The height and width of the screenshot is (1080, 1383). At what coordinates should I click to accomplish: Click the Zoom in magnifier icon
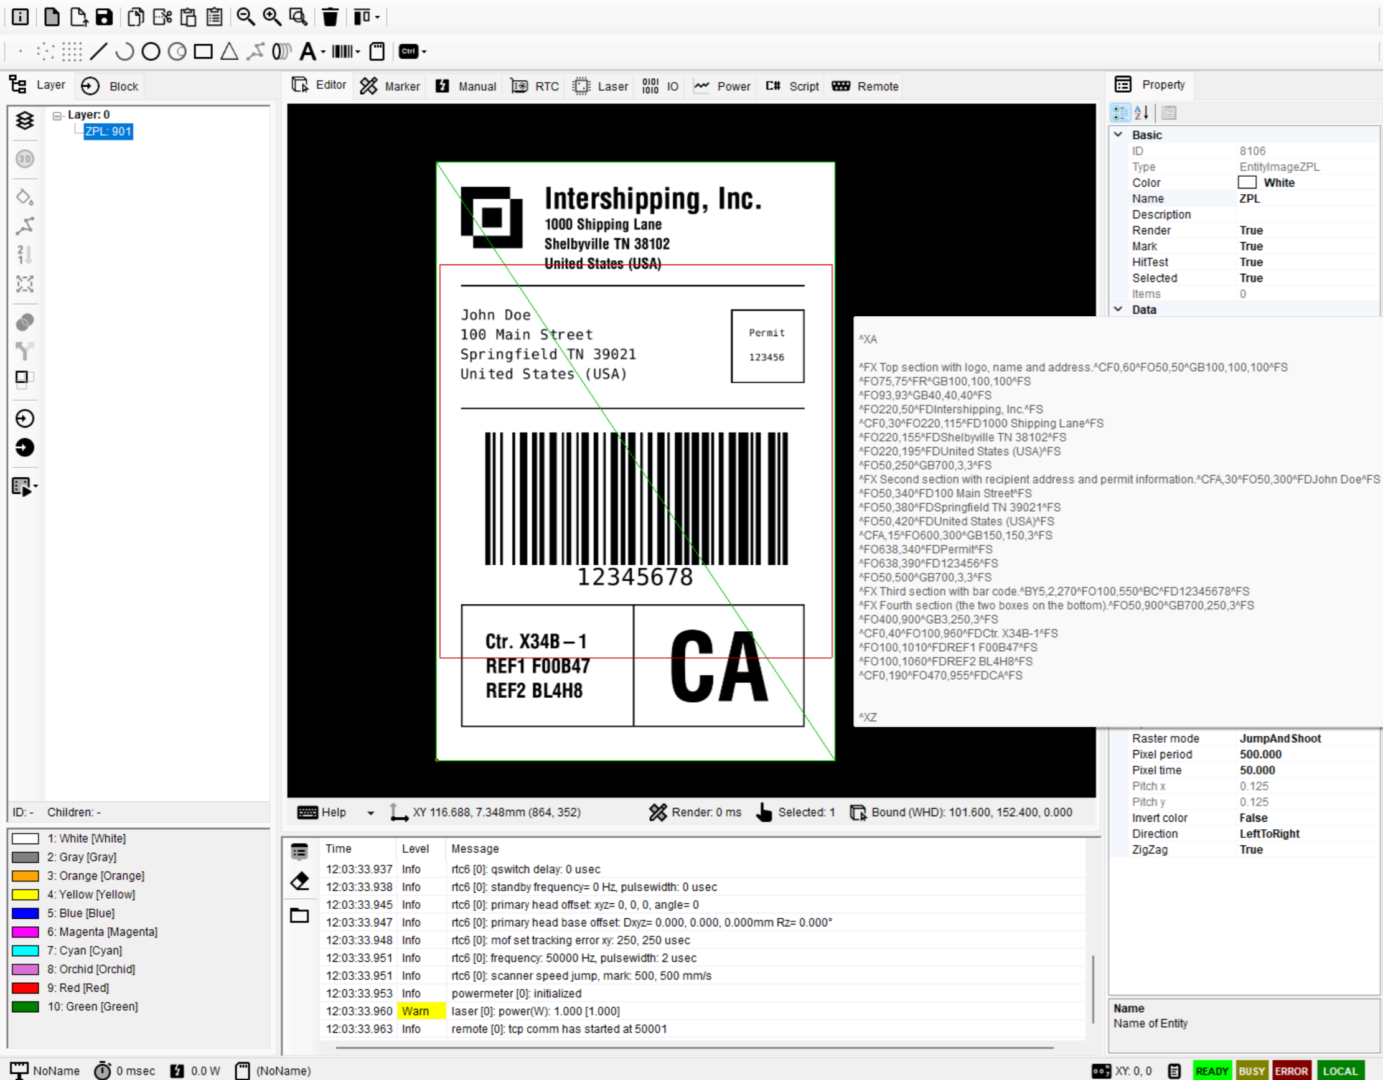[x=272, y=17]
